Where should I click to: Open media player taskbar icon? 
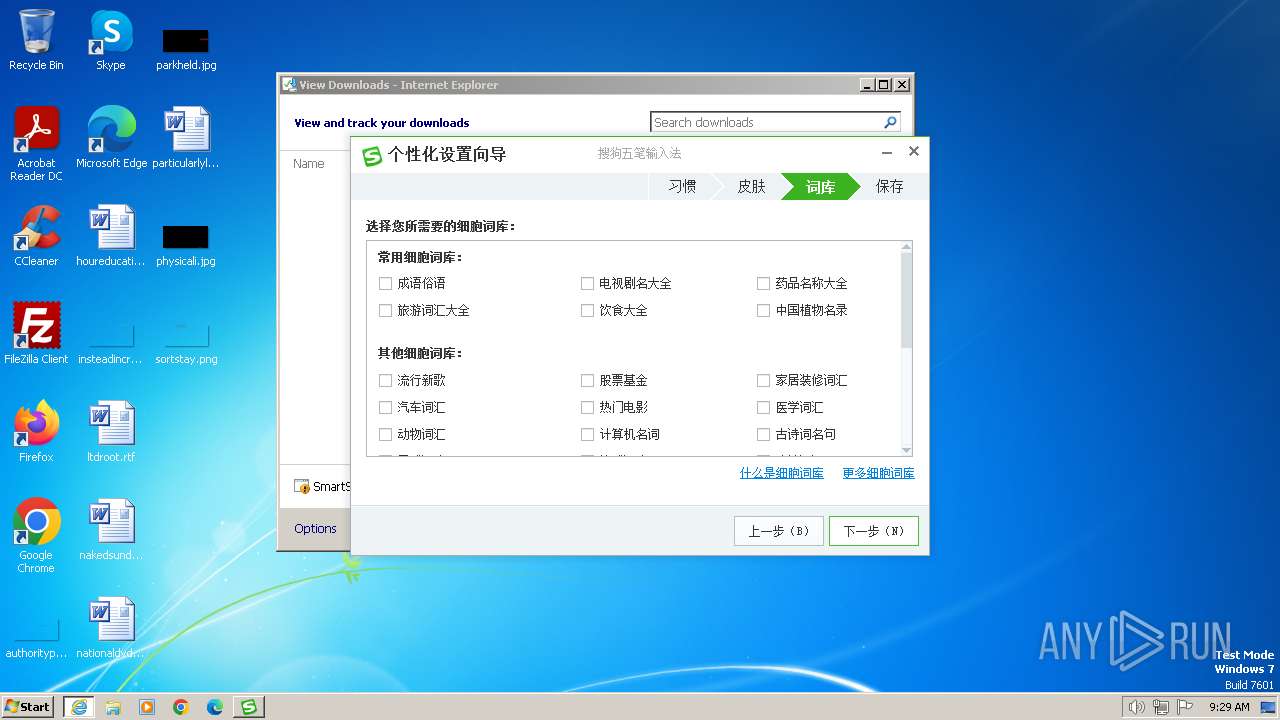tap(147, 707)
